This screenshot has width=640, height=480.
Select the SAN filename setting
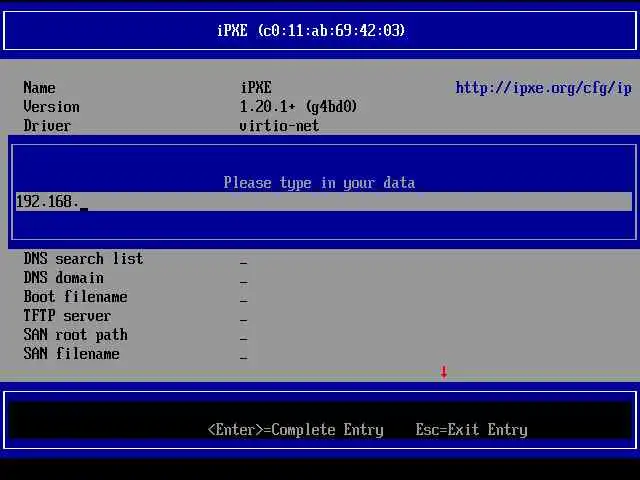pyautogui.click(x=71, y=354)
